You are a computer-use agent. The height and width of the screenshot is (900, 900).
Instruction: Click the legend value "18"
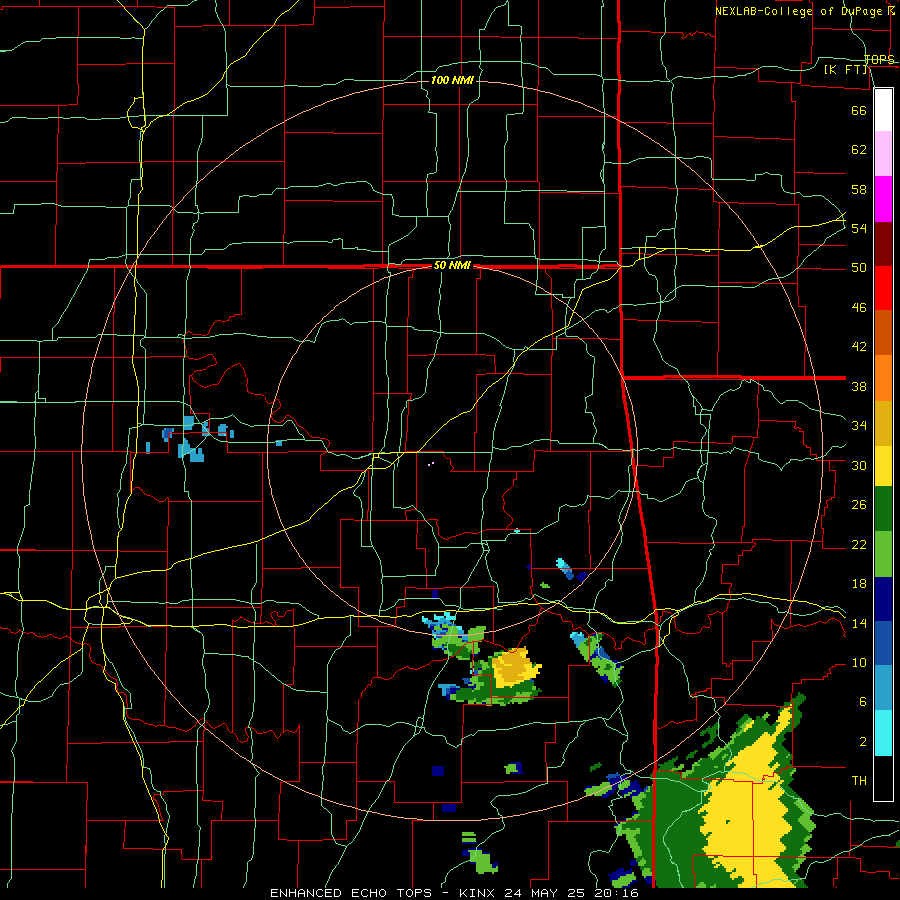pyautogui.click(x=859, y=584)
